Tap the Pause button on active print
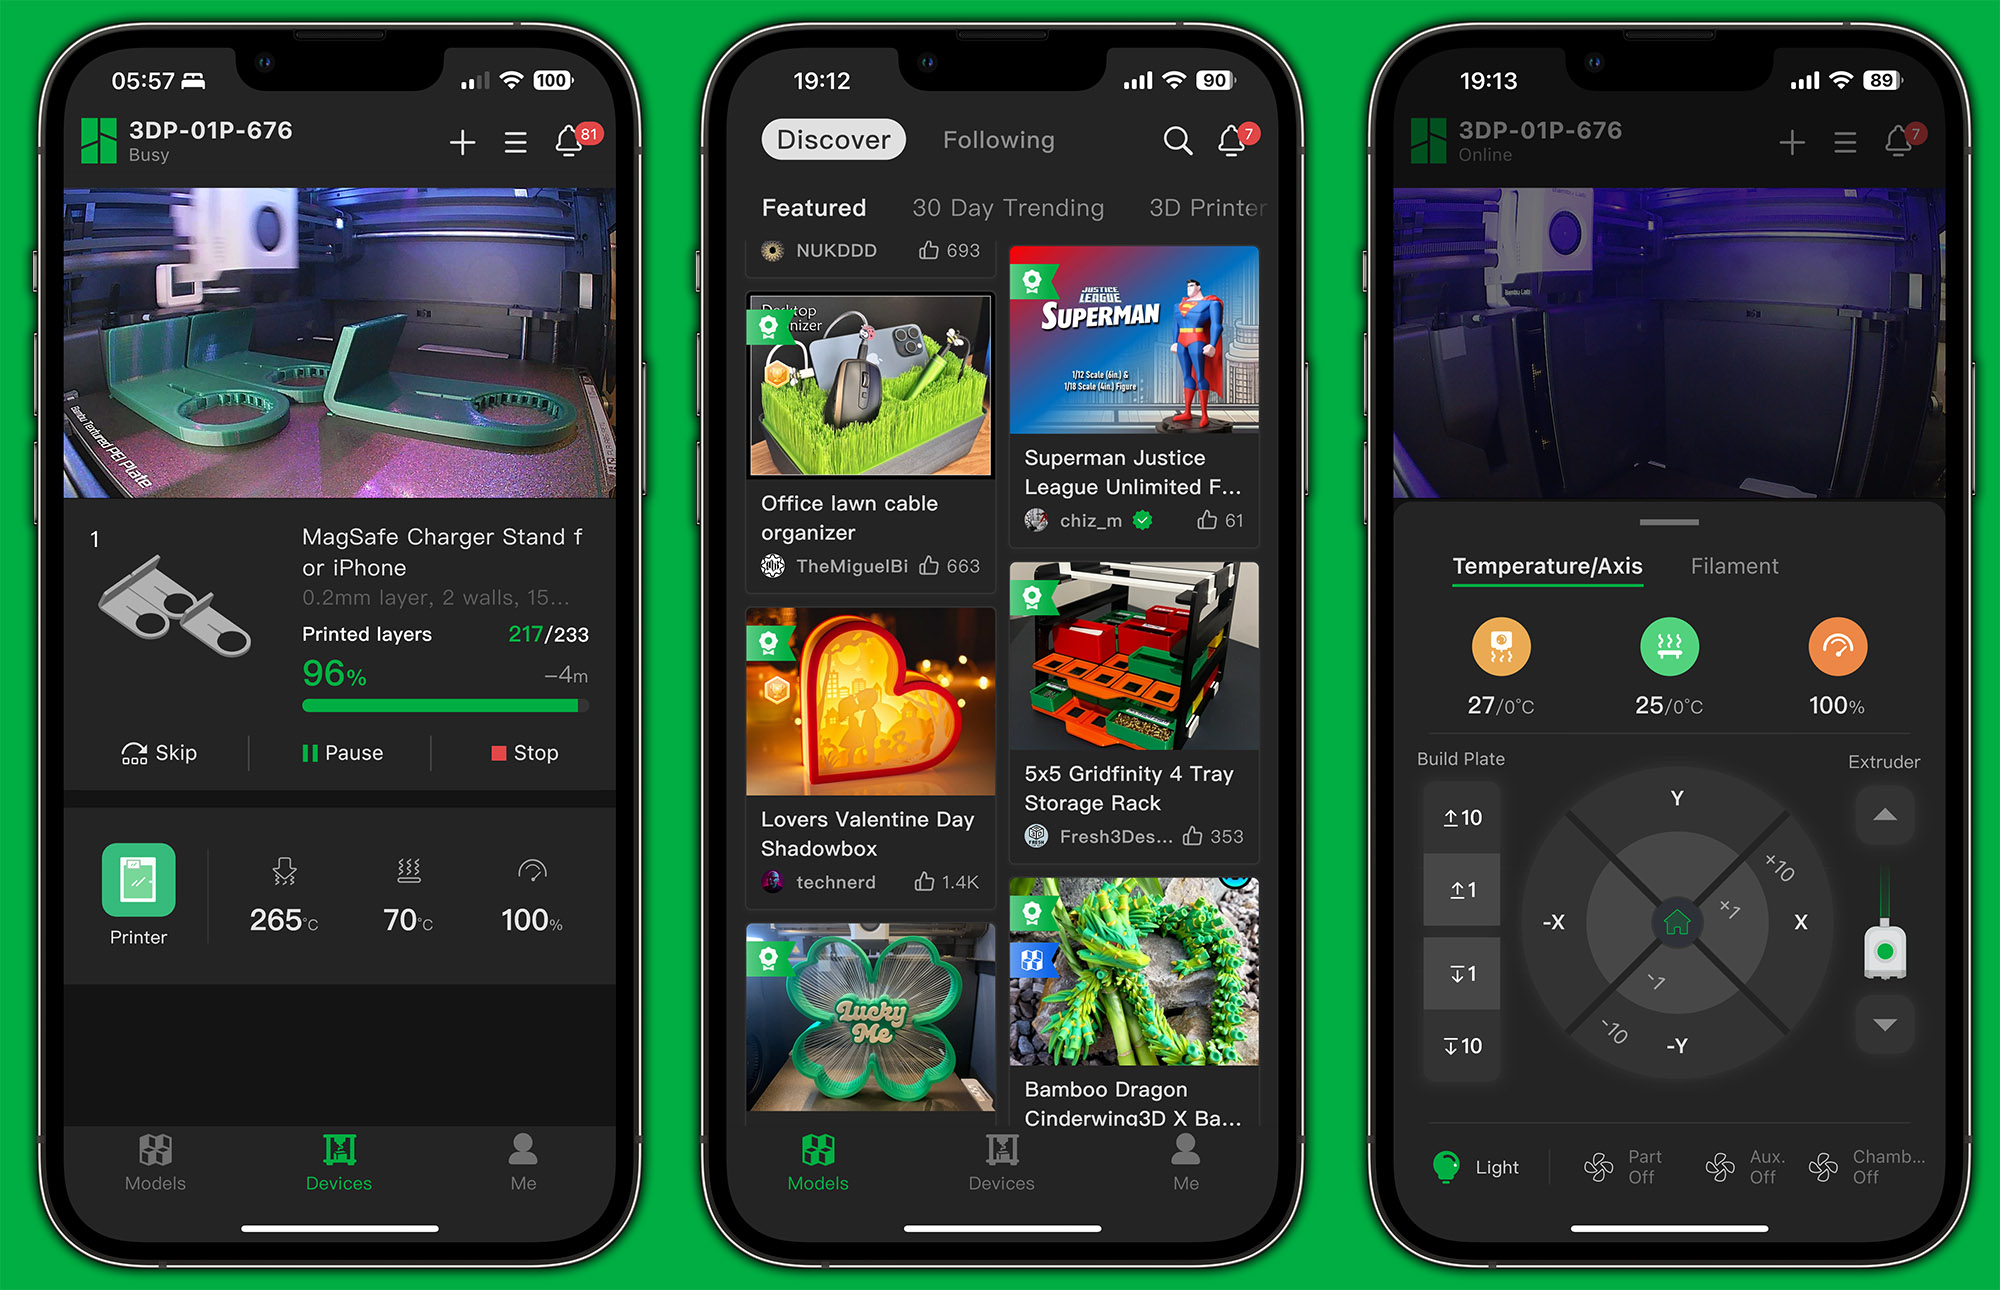 (338, 754)
